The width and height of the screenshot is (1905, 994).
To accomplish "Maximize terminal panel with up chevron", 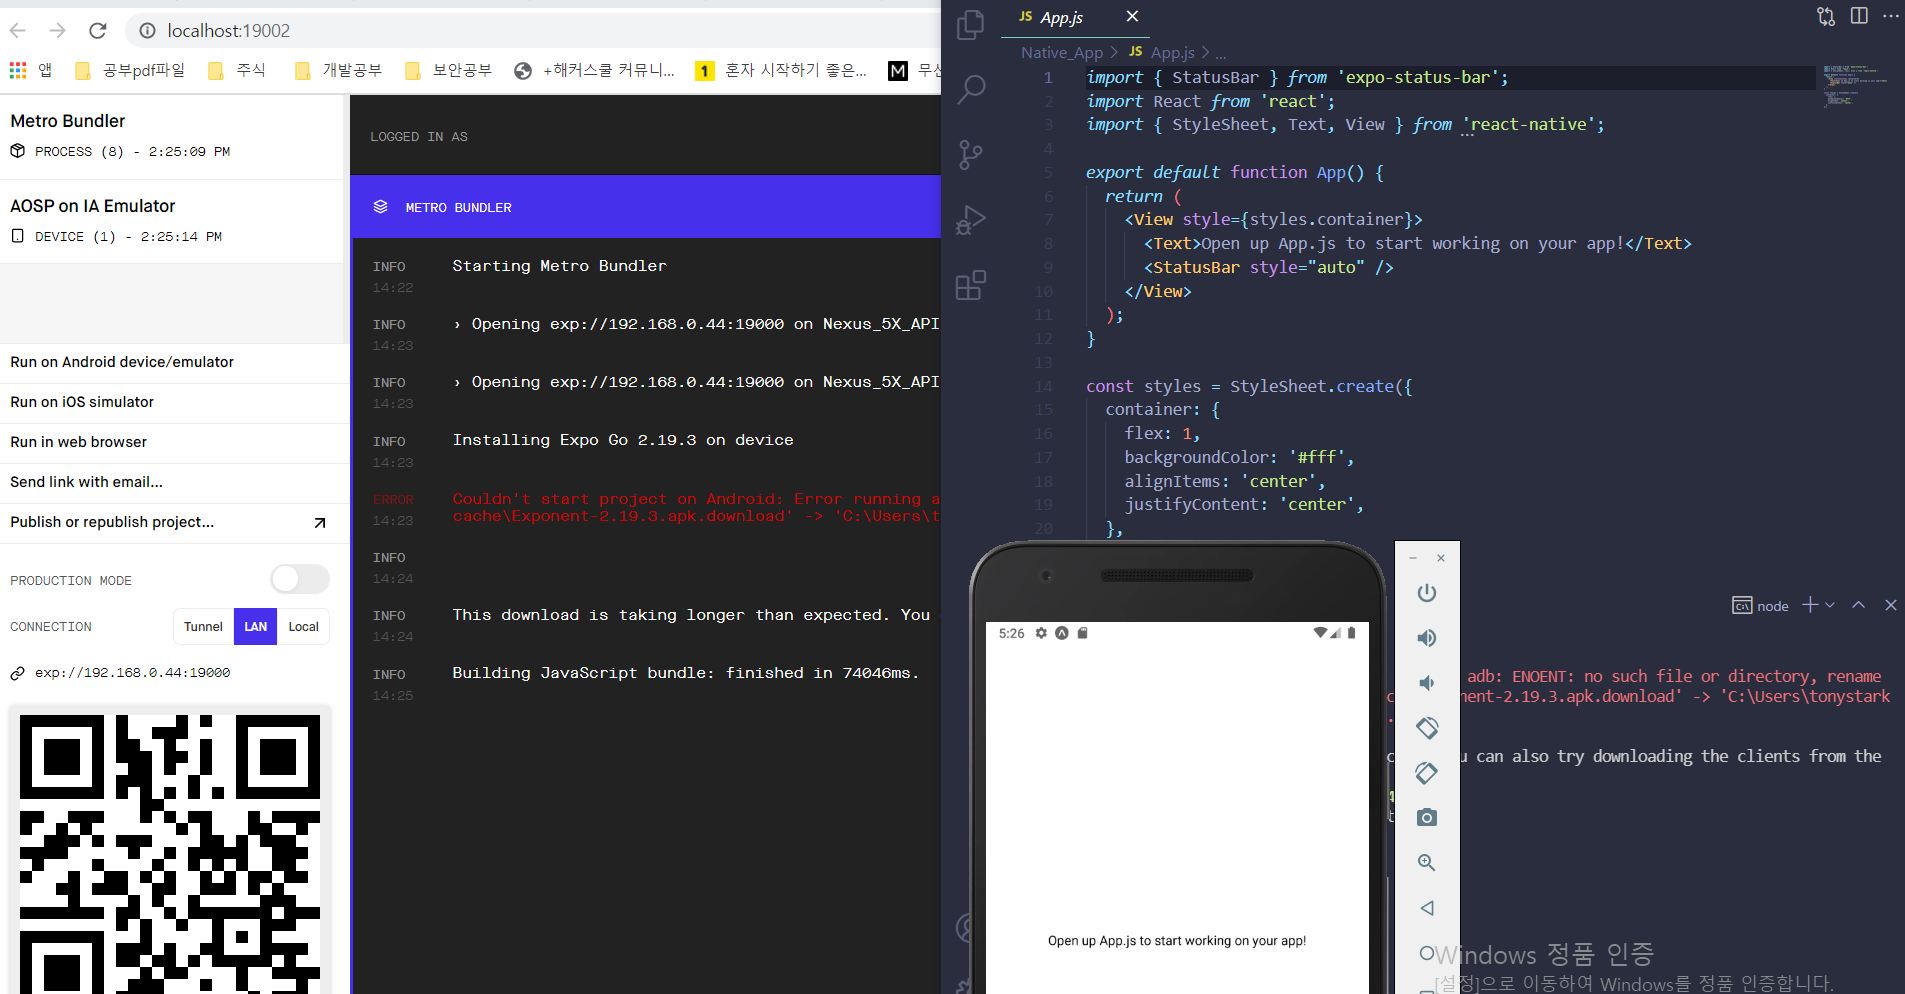I will click(x=1858, y=605).
